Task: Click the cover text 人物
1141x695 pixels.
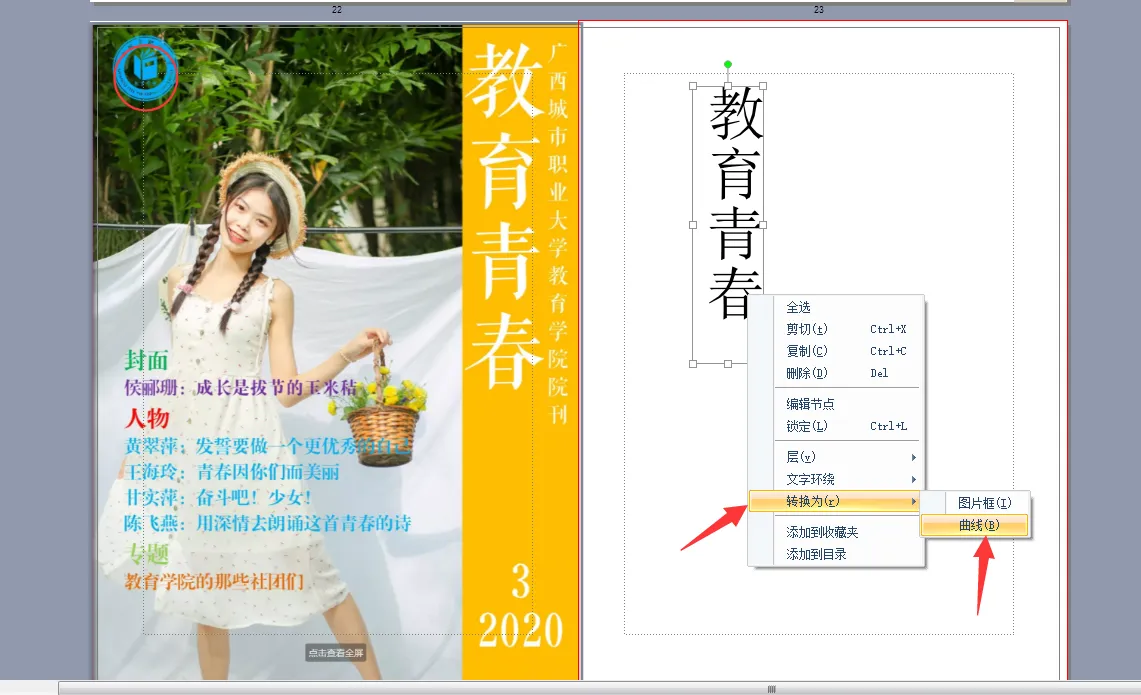Action: (x=146, y=418)
